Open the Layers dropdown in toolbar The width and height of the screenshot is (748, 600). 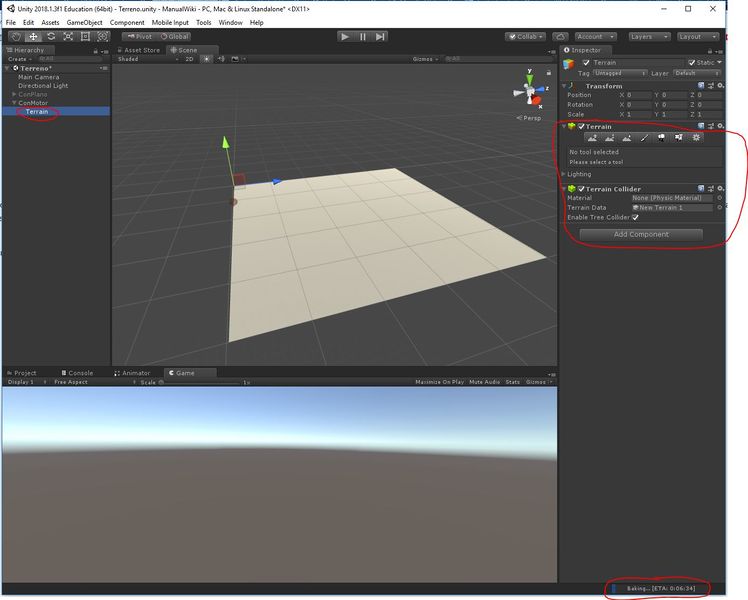(649, 37)
